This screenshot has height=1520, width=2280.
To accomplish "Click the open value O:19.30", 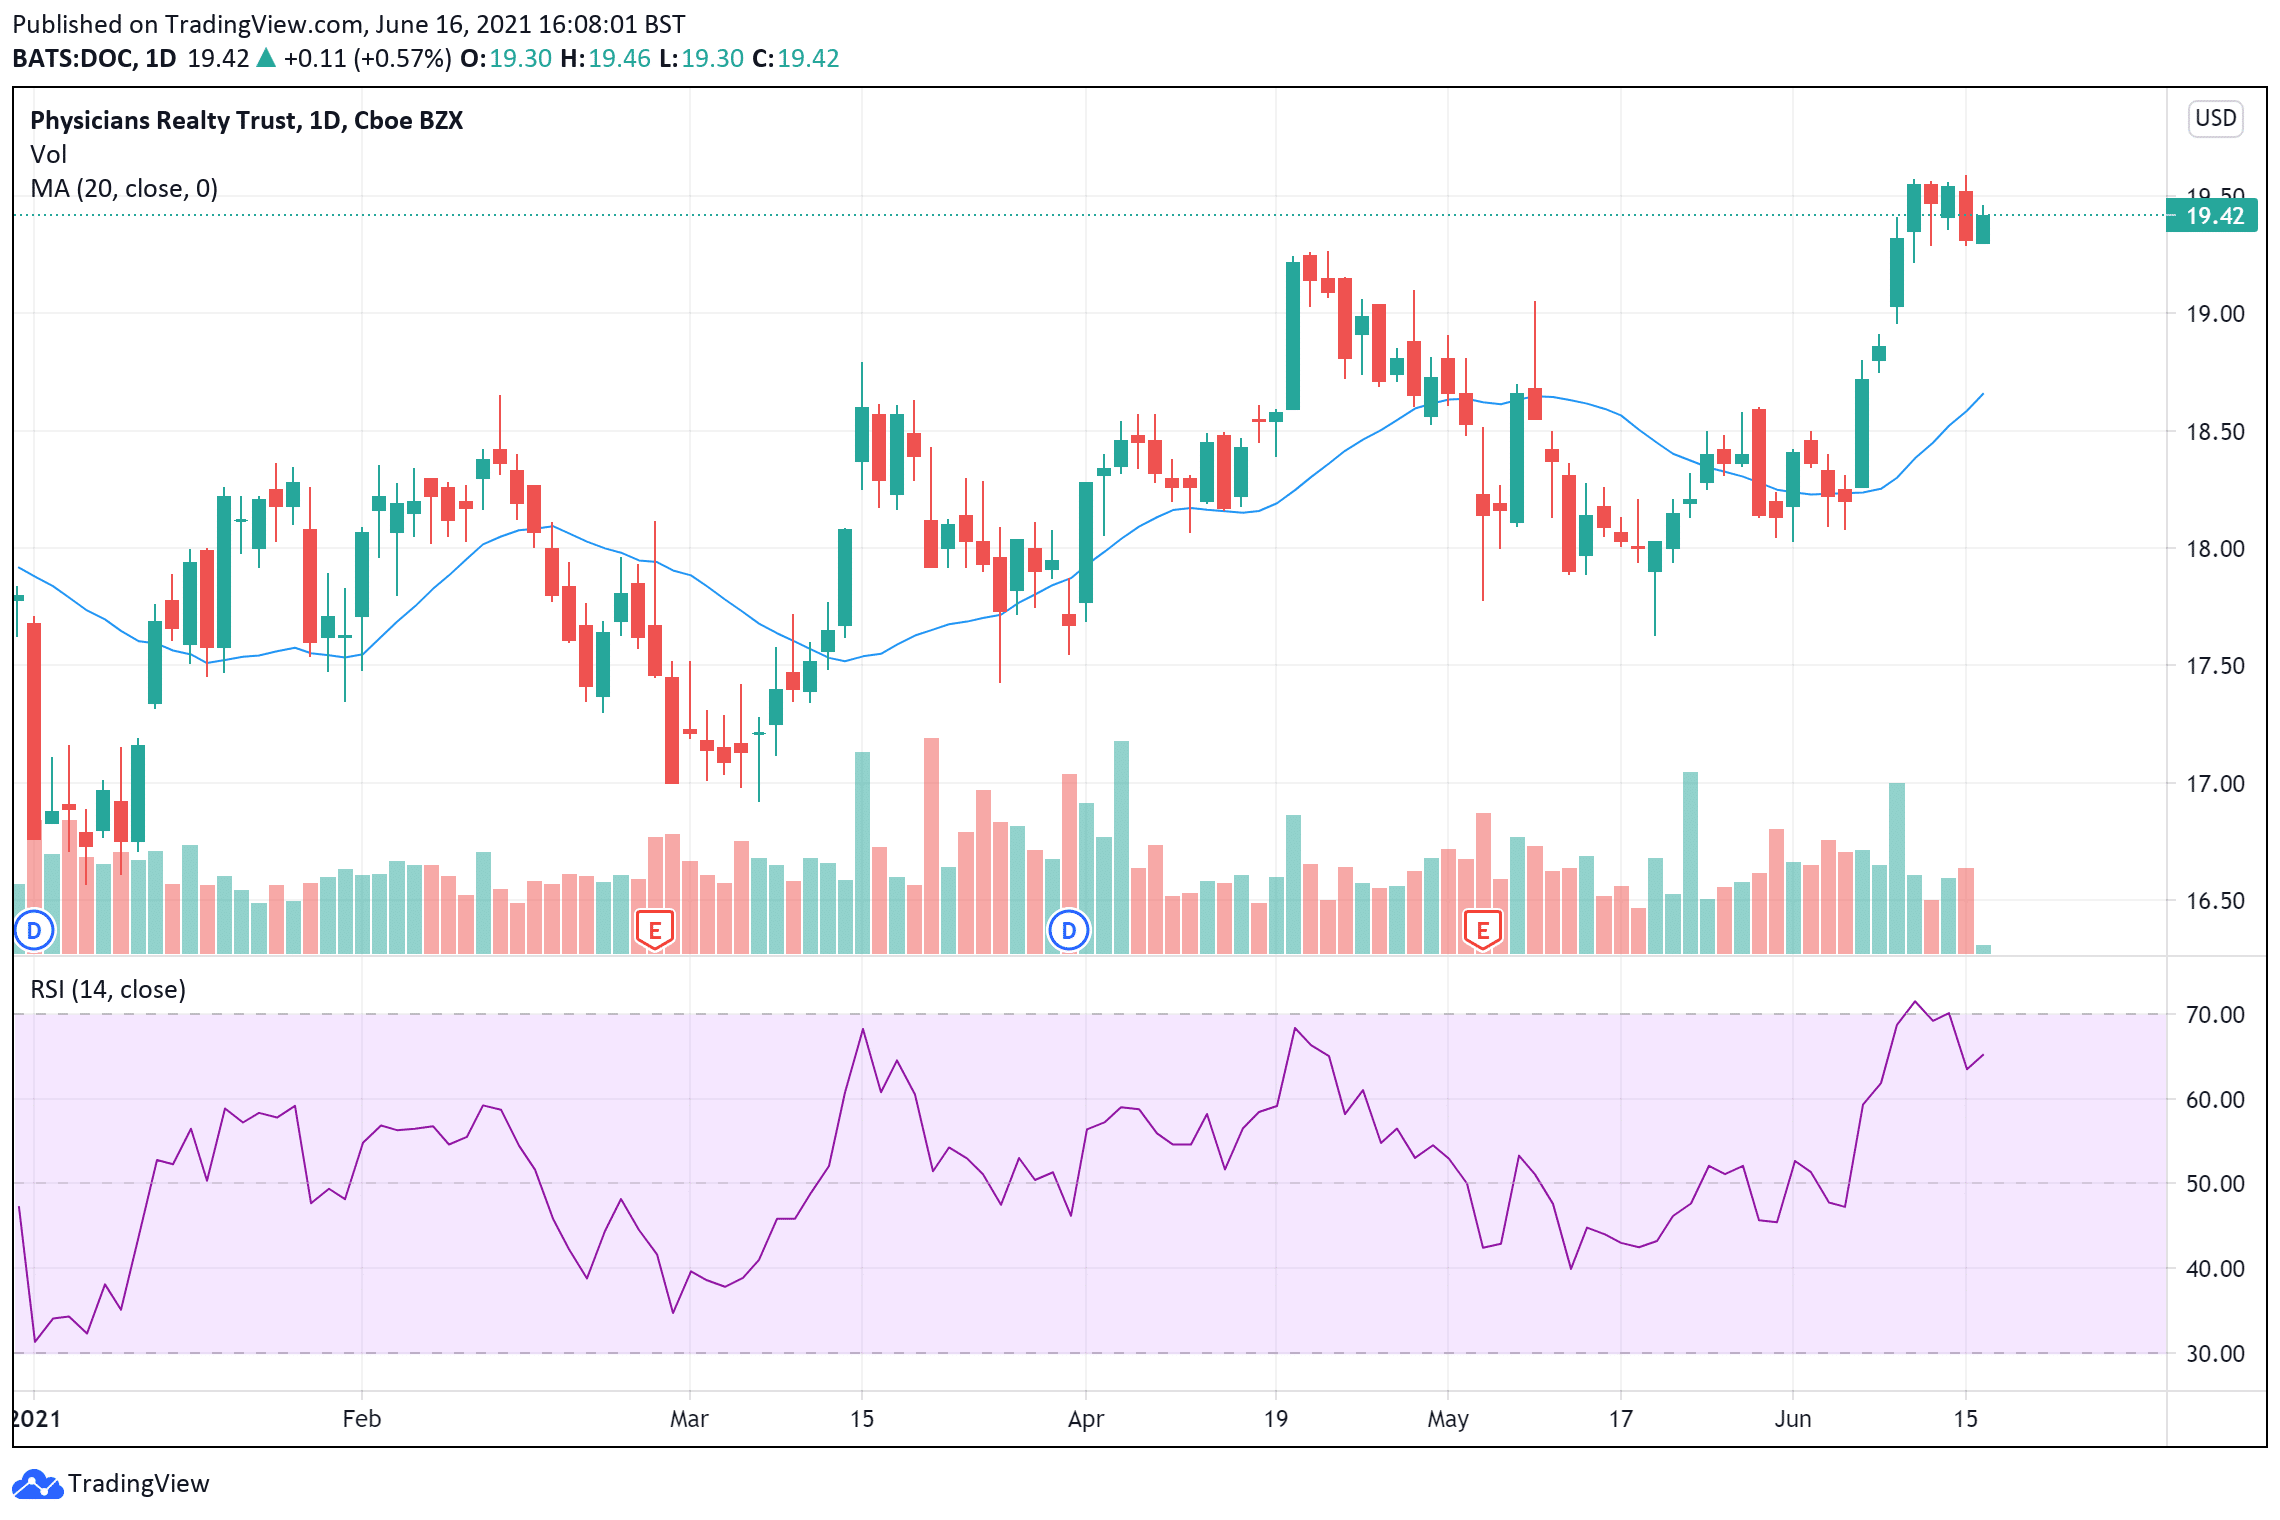I will click(x=506, y=58).
